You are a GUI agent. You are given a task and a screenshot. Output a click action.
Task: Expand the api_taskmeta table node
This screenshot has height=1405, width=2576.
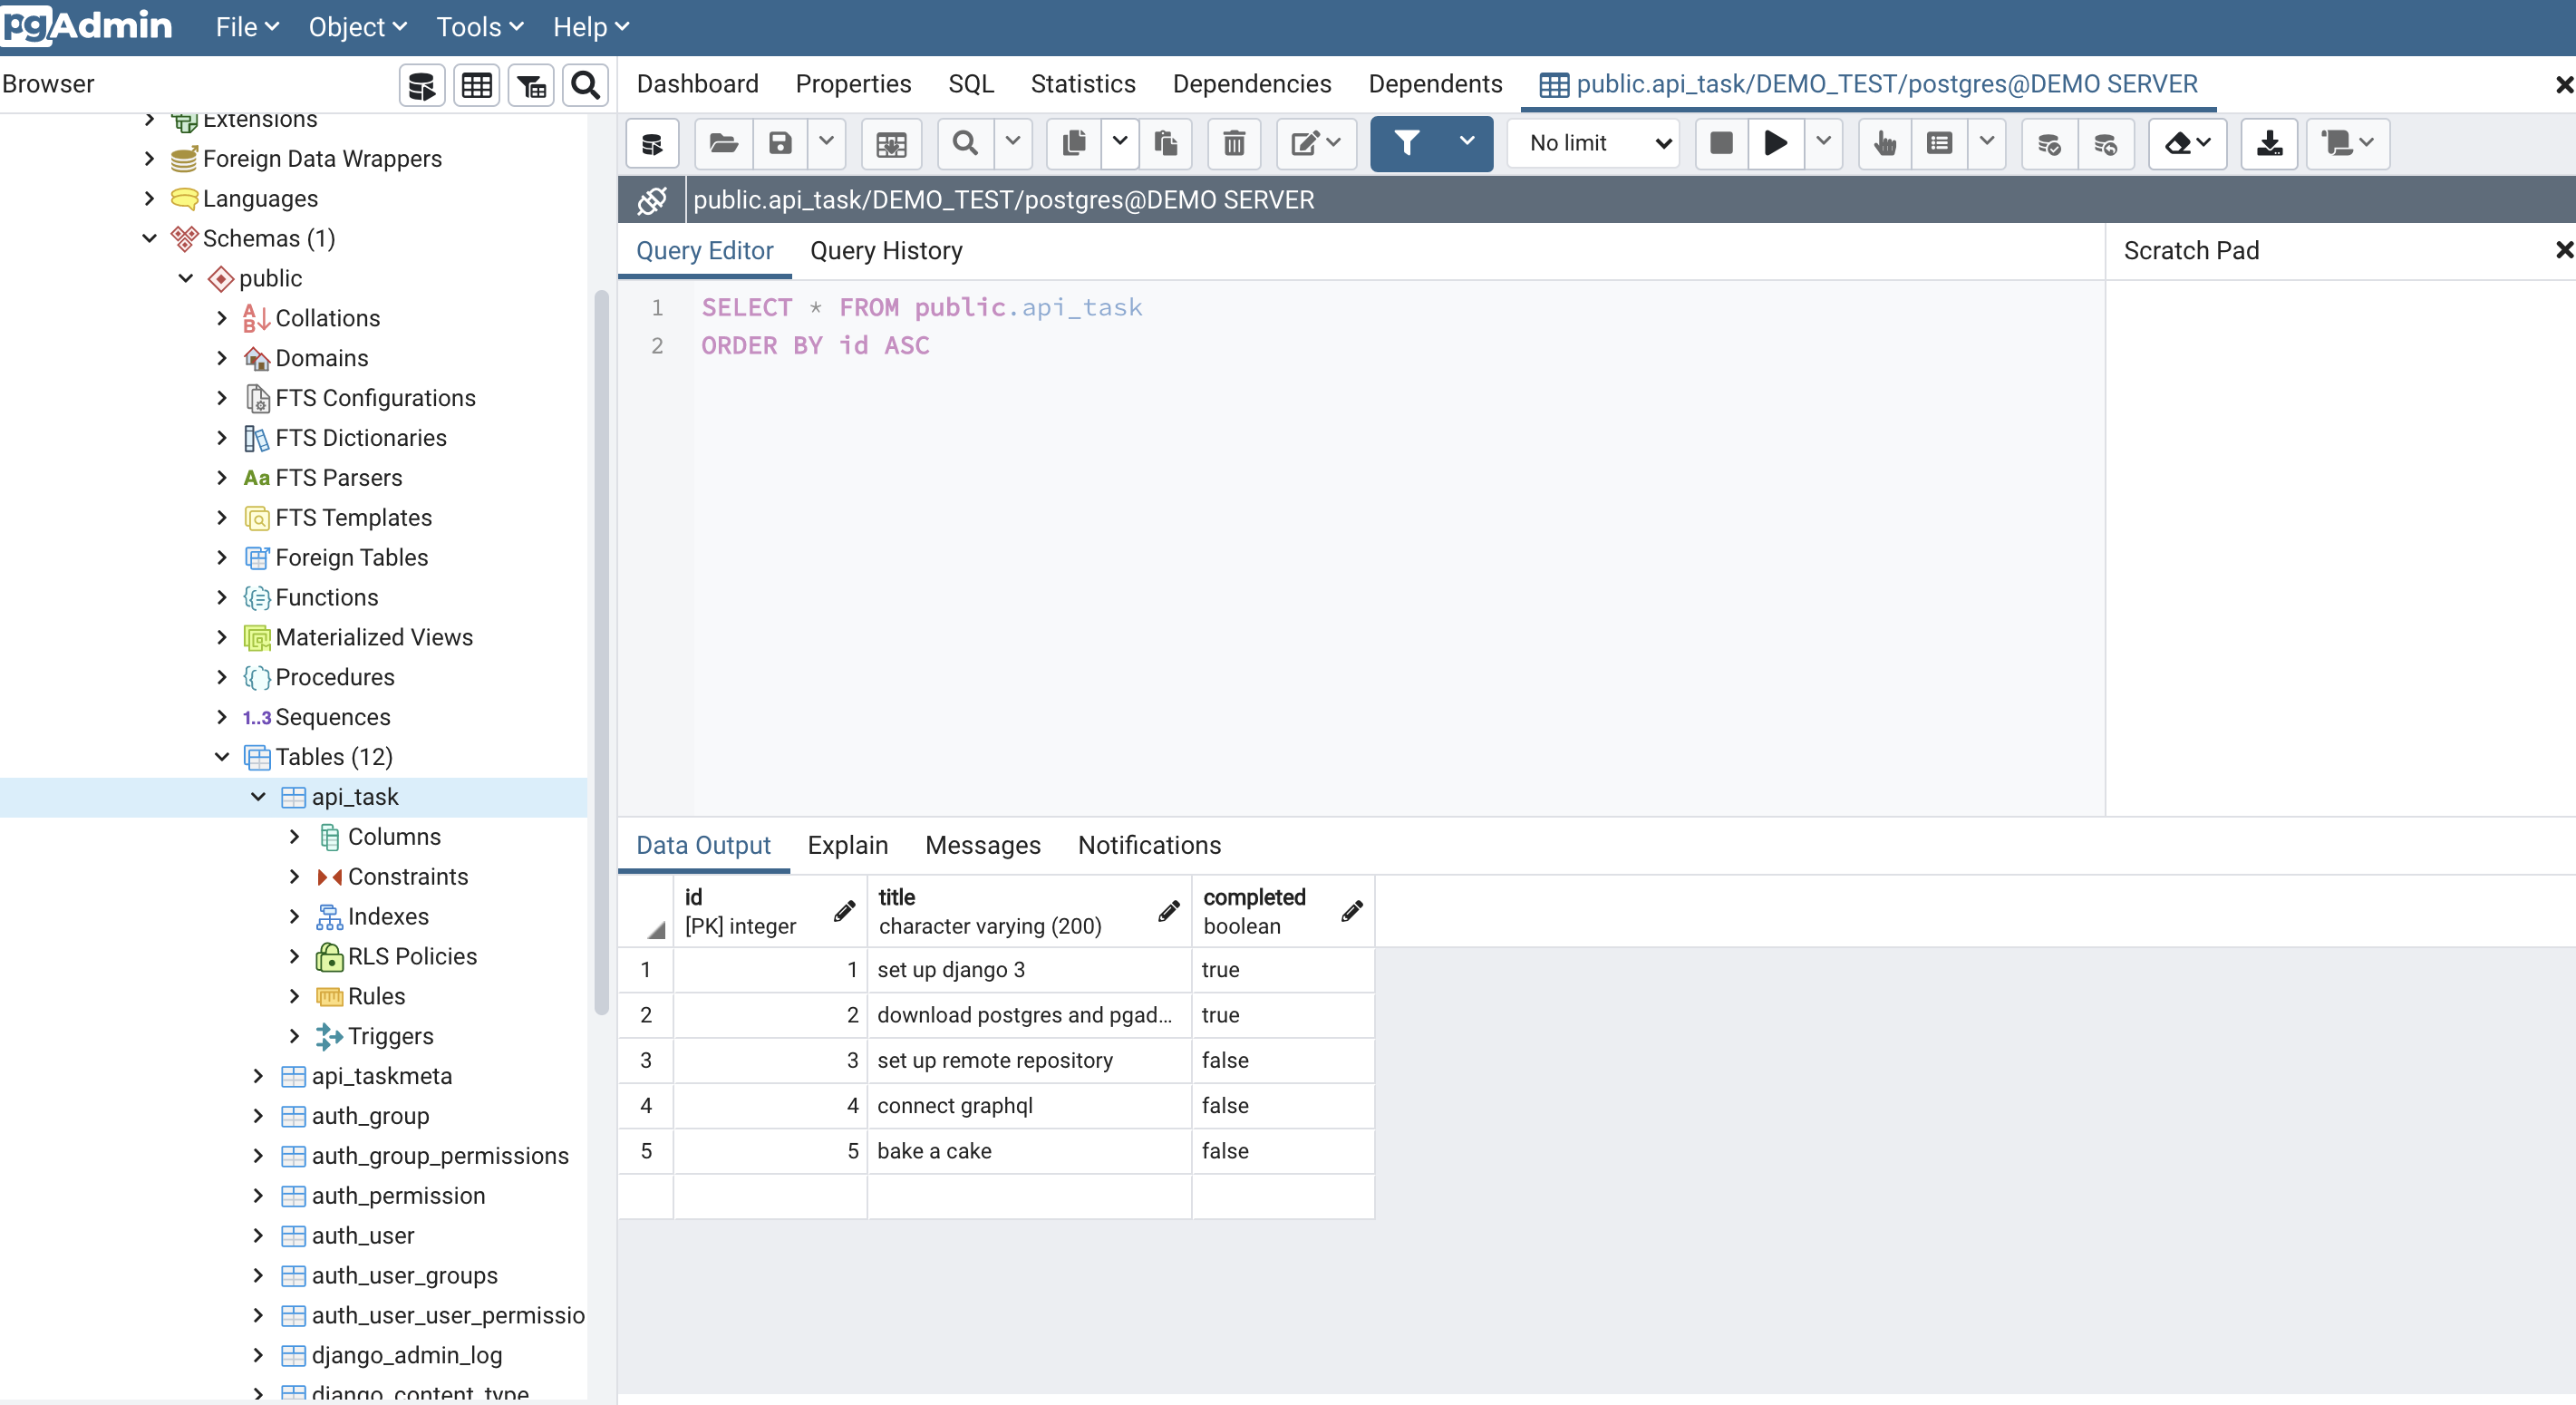tap(258, 1076)
